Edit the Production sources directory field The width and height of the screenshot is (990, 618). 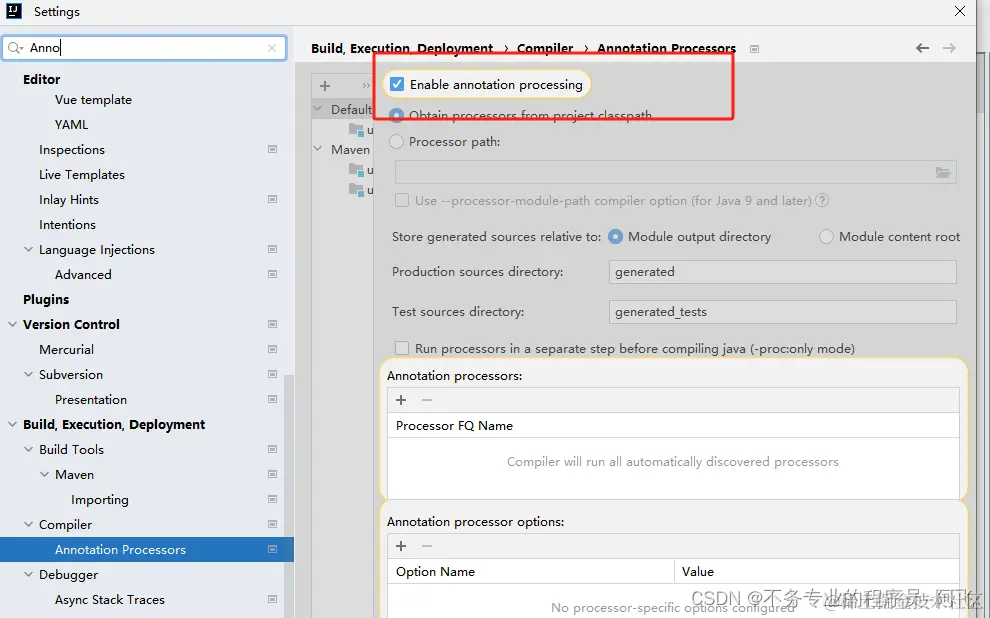pyautogui.click(x=782, y=272)
